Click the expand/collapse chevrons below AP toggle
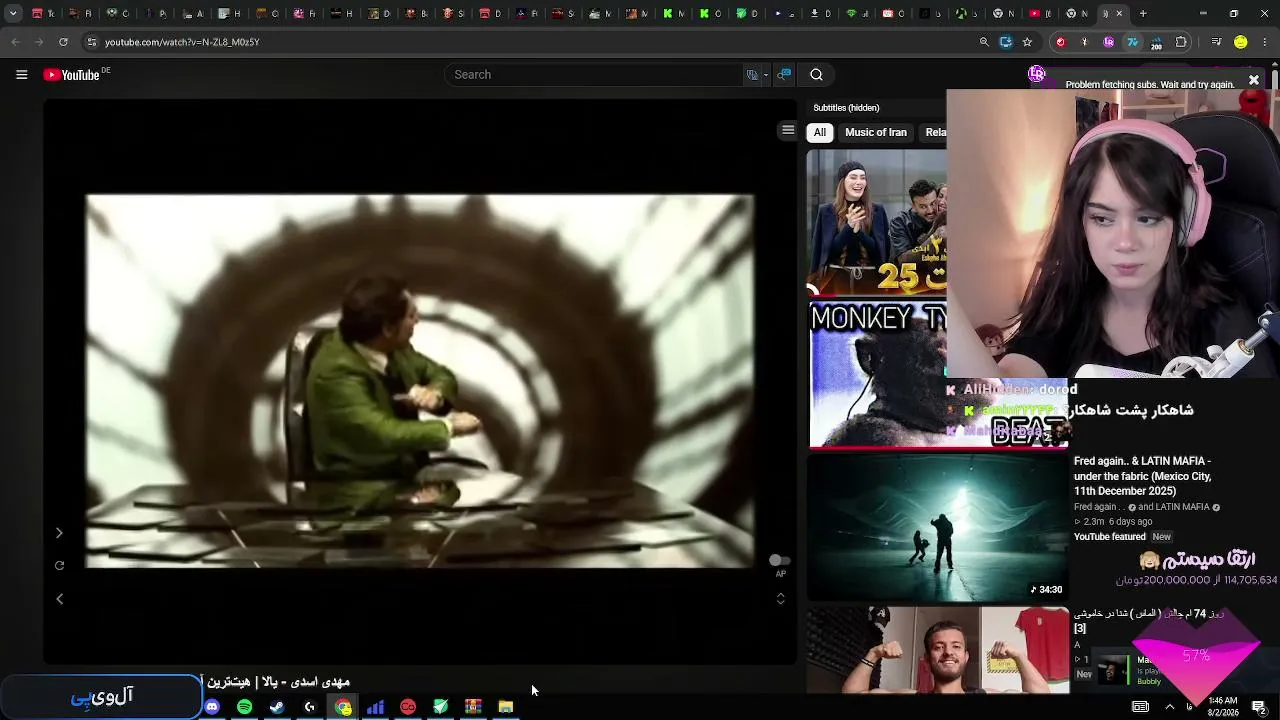 click(780, 598)
